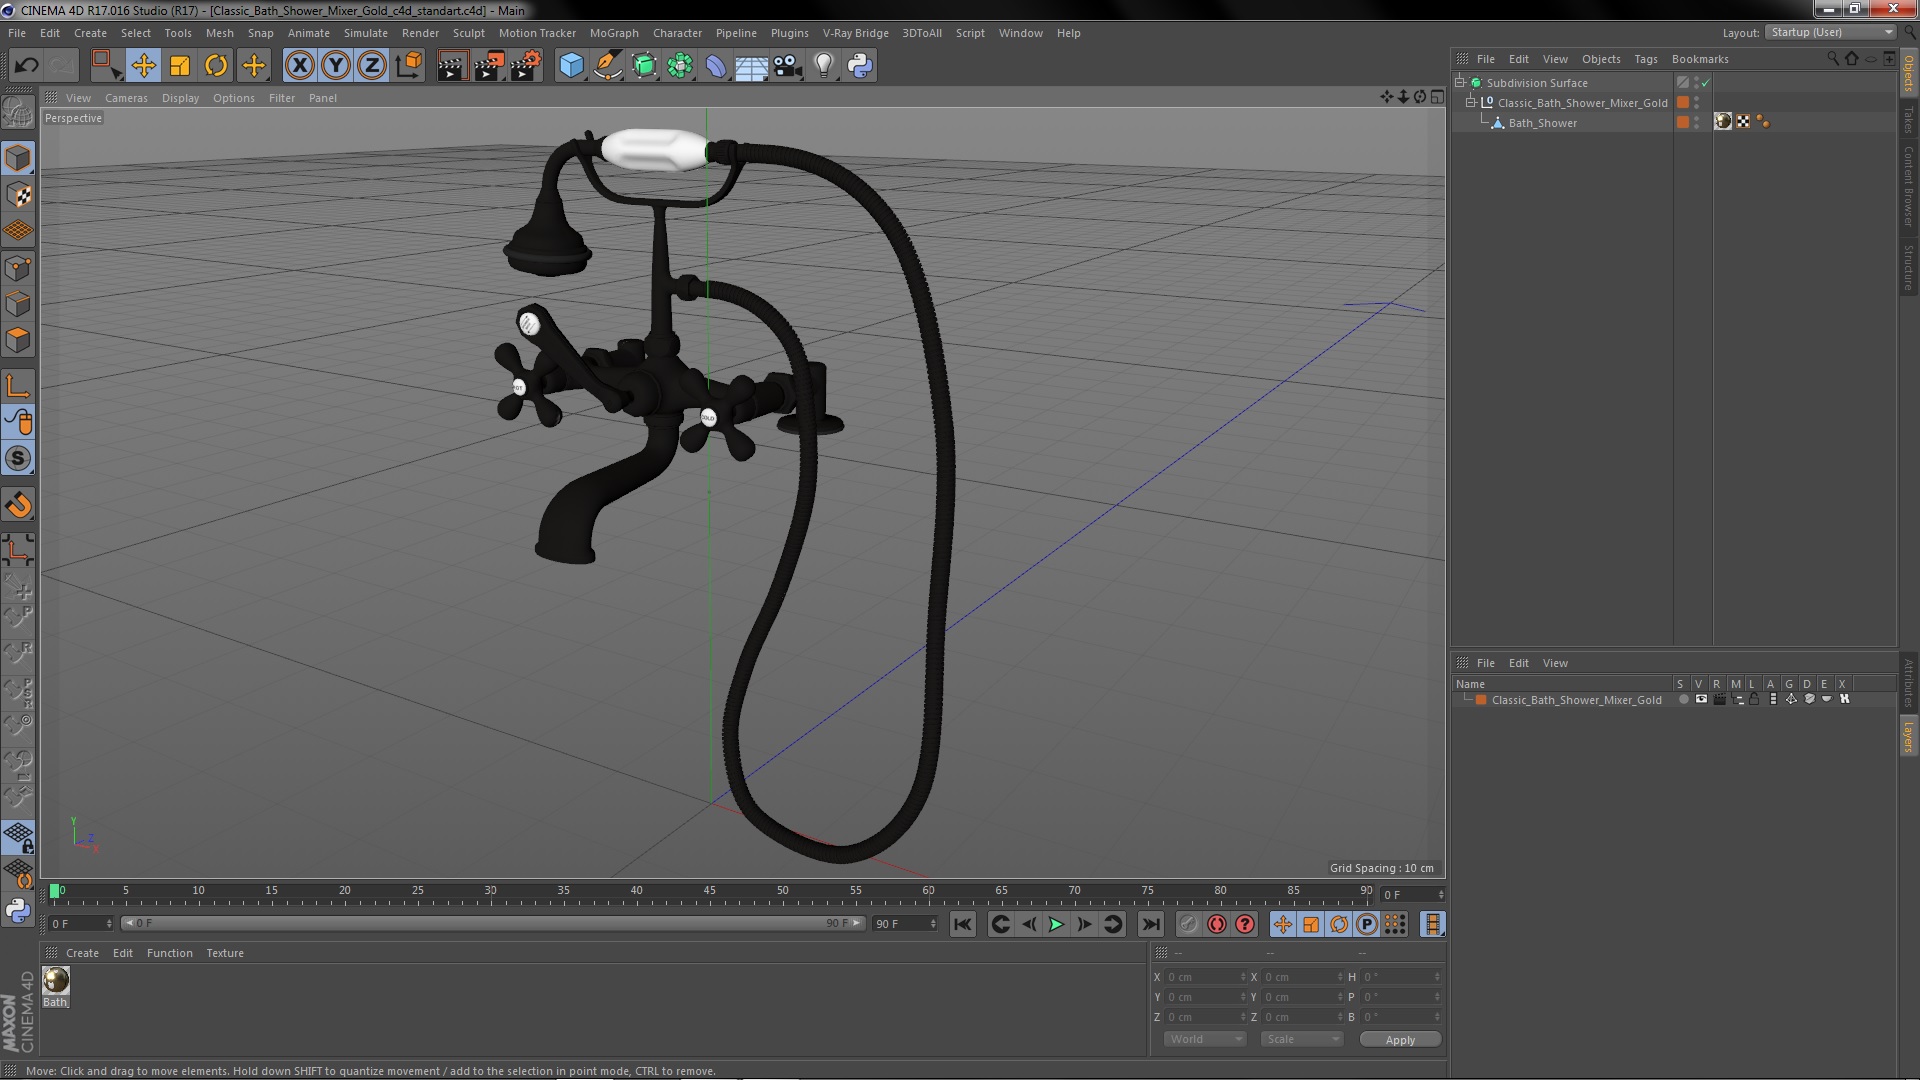Image resolution: width=1920 pixels, height=1080 pixels.
Task: Click the Render to Picture Viewer icon
Action: 488,66
